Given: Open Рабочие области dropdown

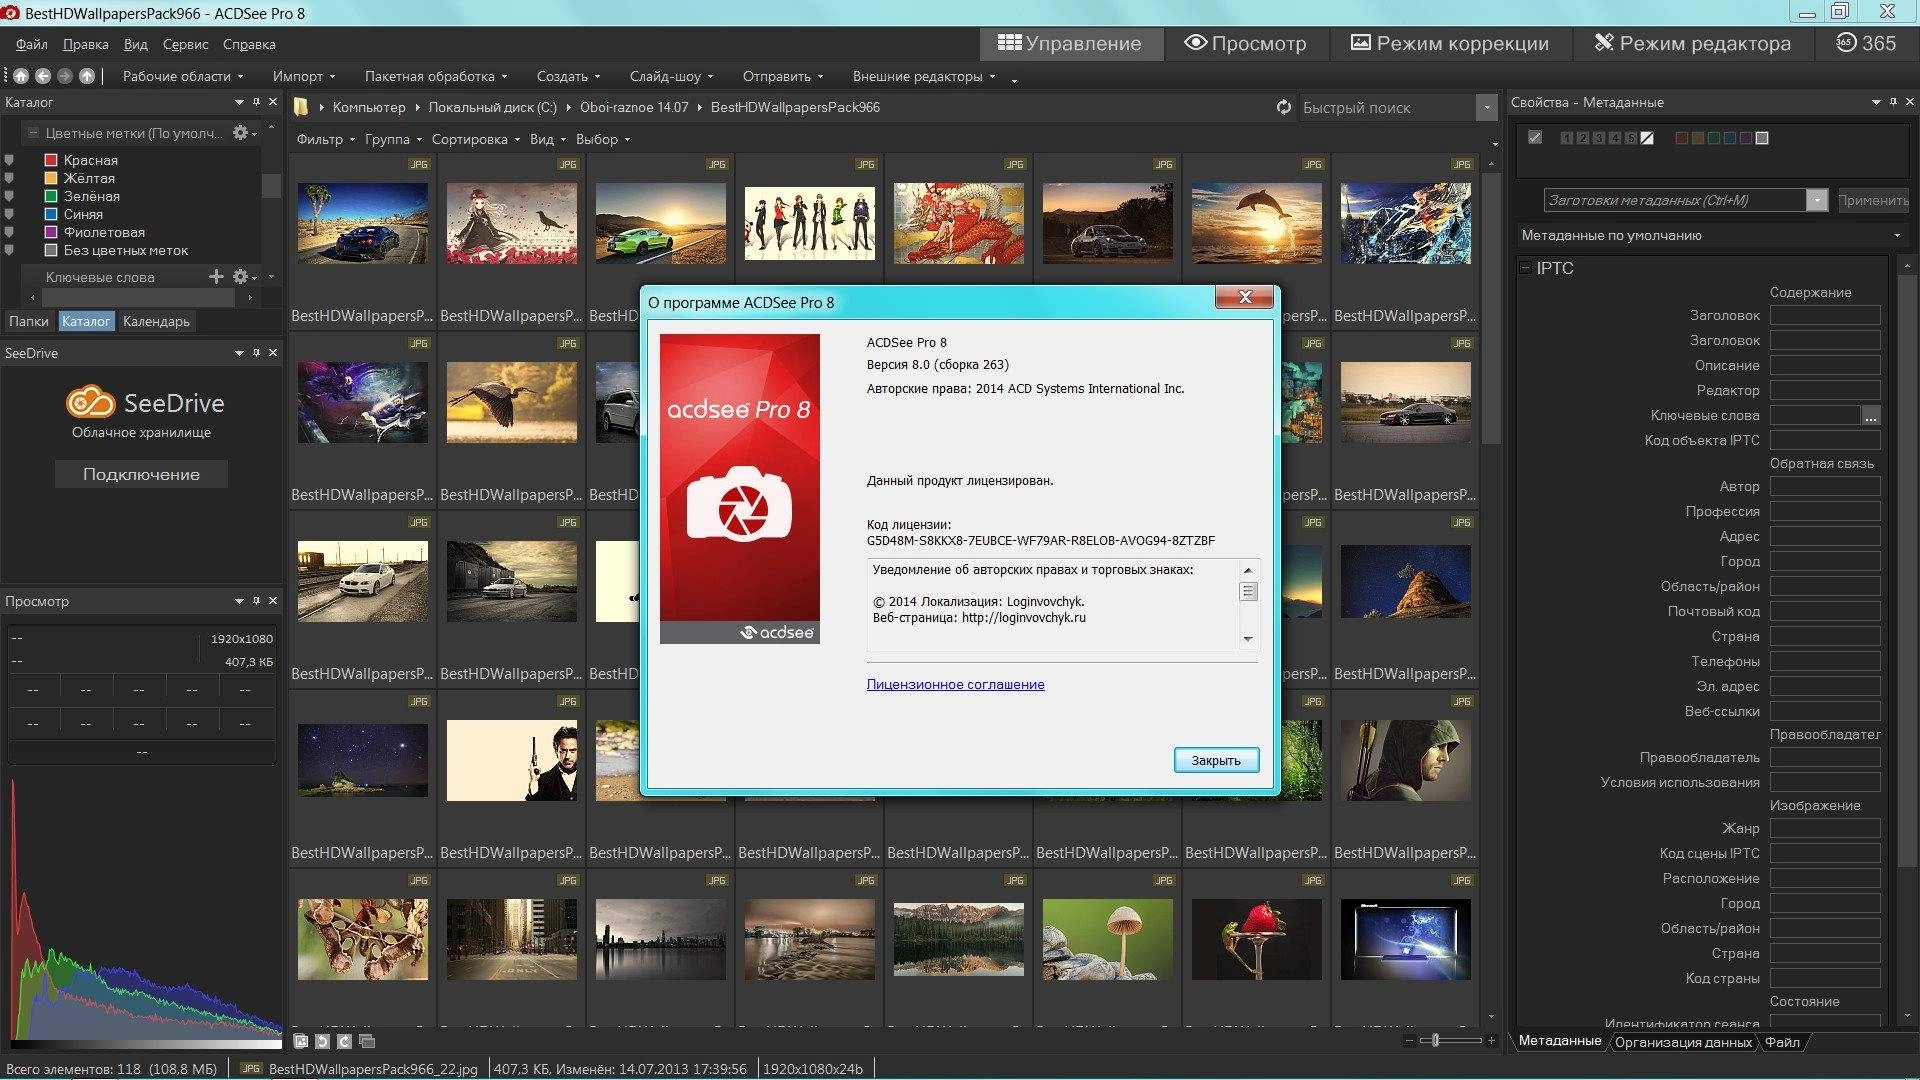Looking at the screenshot, I should [x=183, y=76].
